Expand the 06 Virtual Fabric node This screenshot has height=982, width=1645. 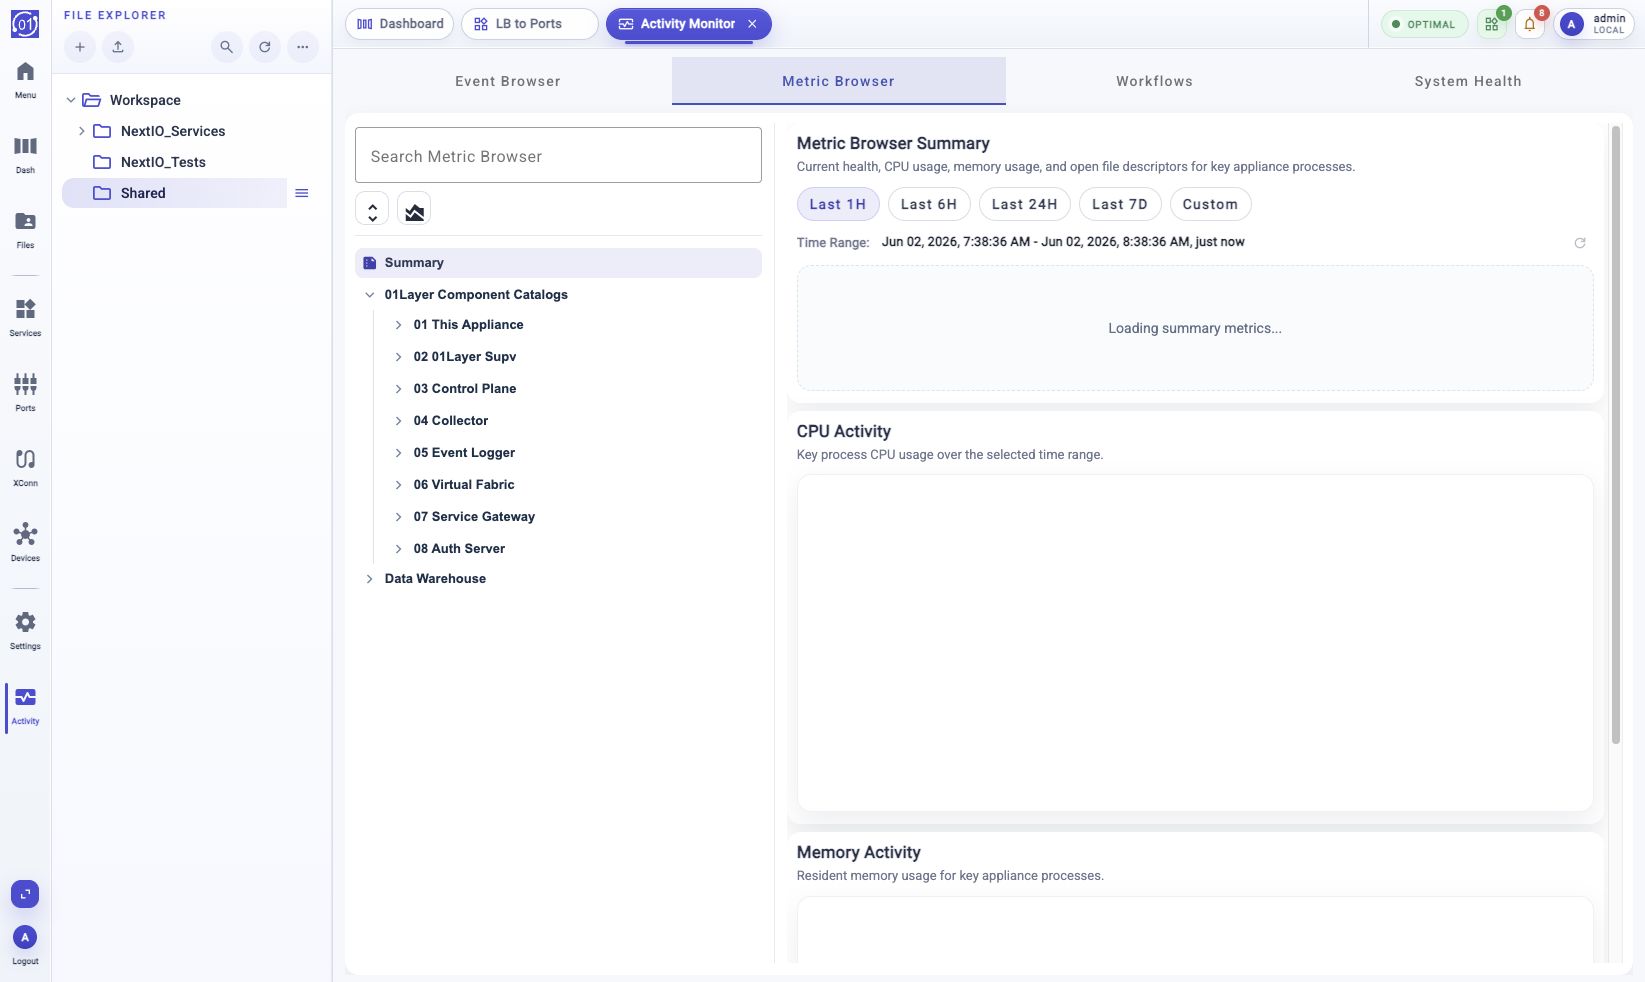pyautogui.click(x=399, y=485)
